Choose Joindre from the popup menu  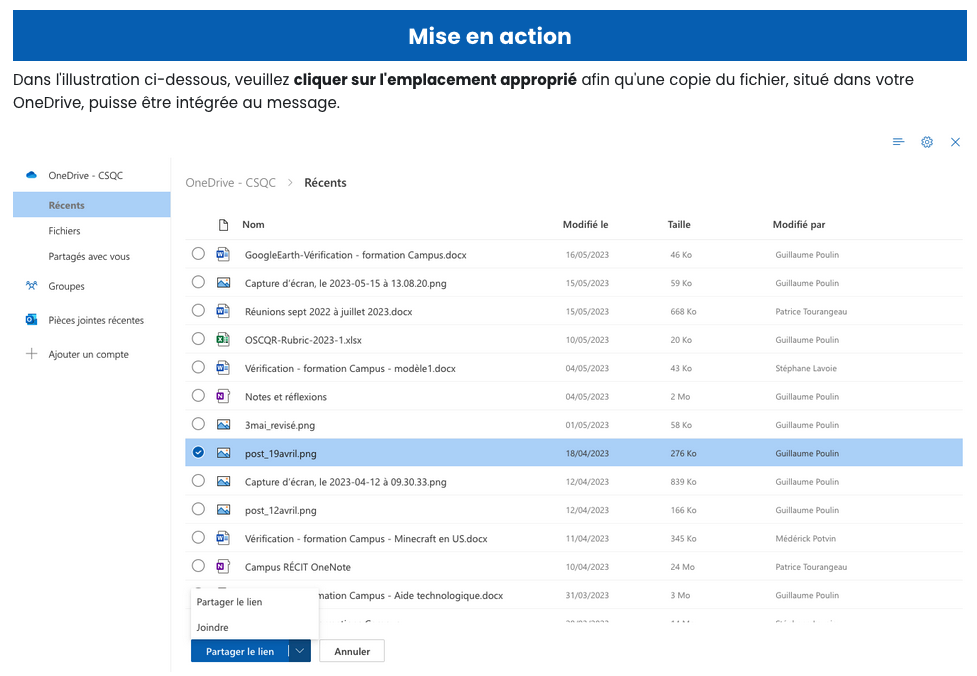tap(213, 628)
